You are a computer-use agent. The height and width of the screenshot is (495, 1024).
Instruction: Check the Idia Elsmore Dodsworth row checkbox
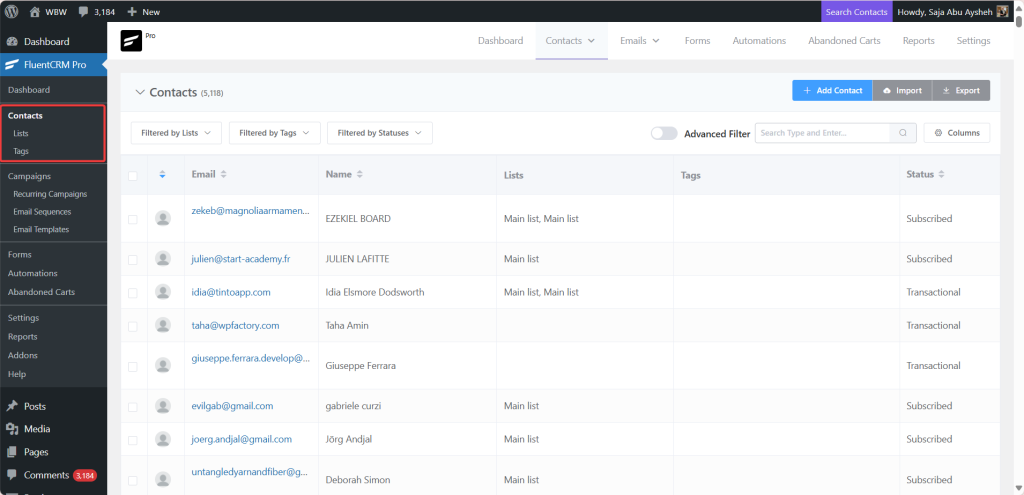coord(133,293)
